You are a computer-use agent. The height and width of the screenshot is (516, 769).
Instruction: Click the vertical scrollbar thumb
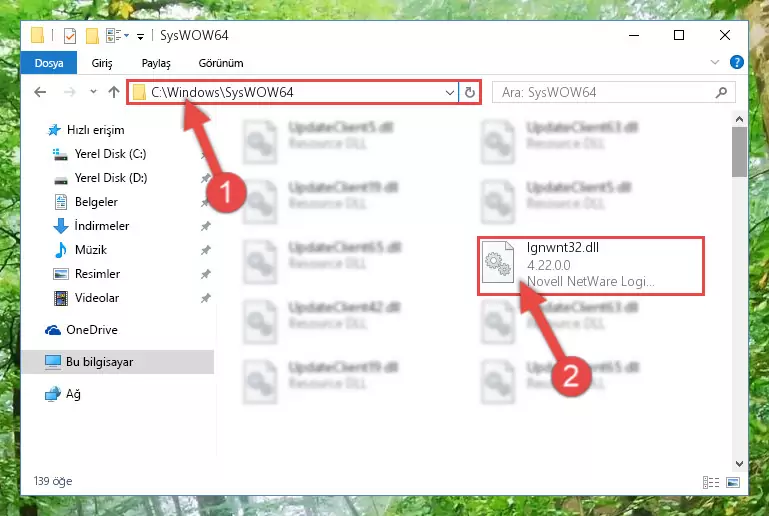(x=740, y=152)
